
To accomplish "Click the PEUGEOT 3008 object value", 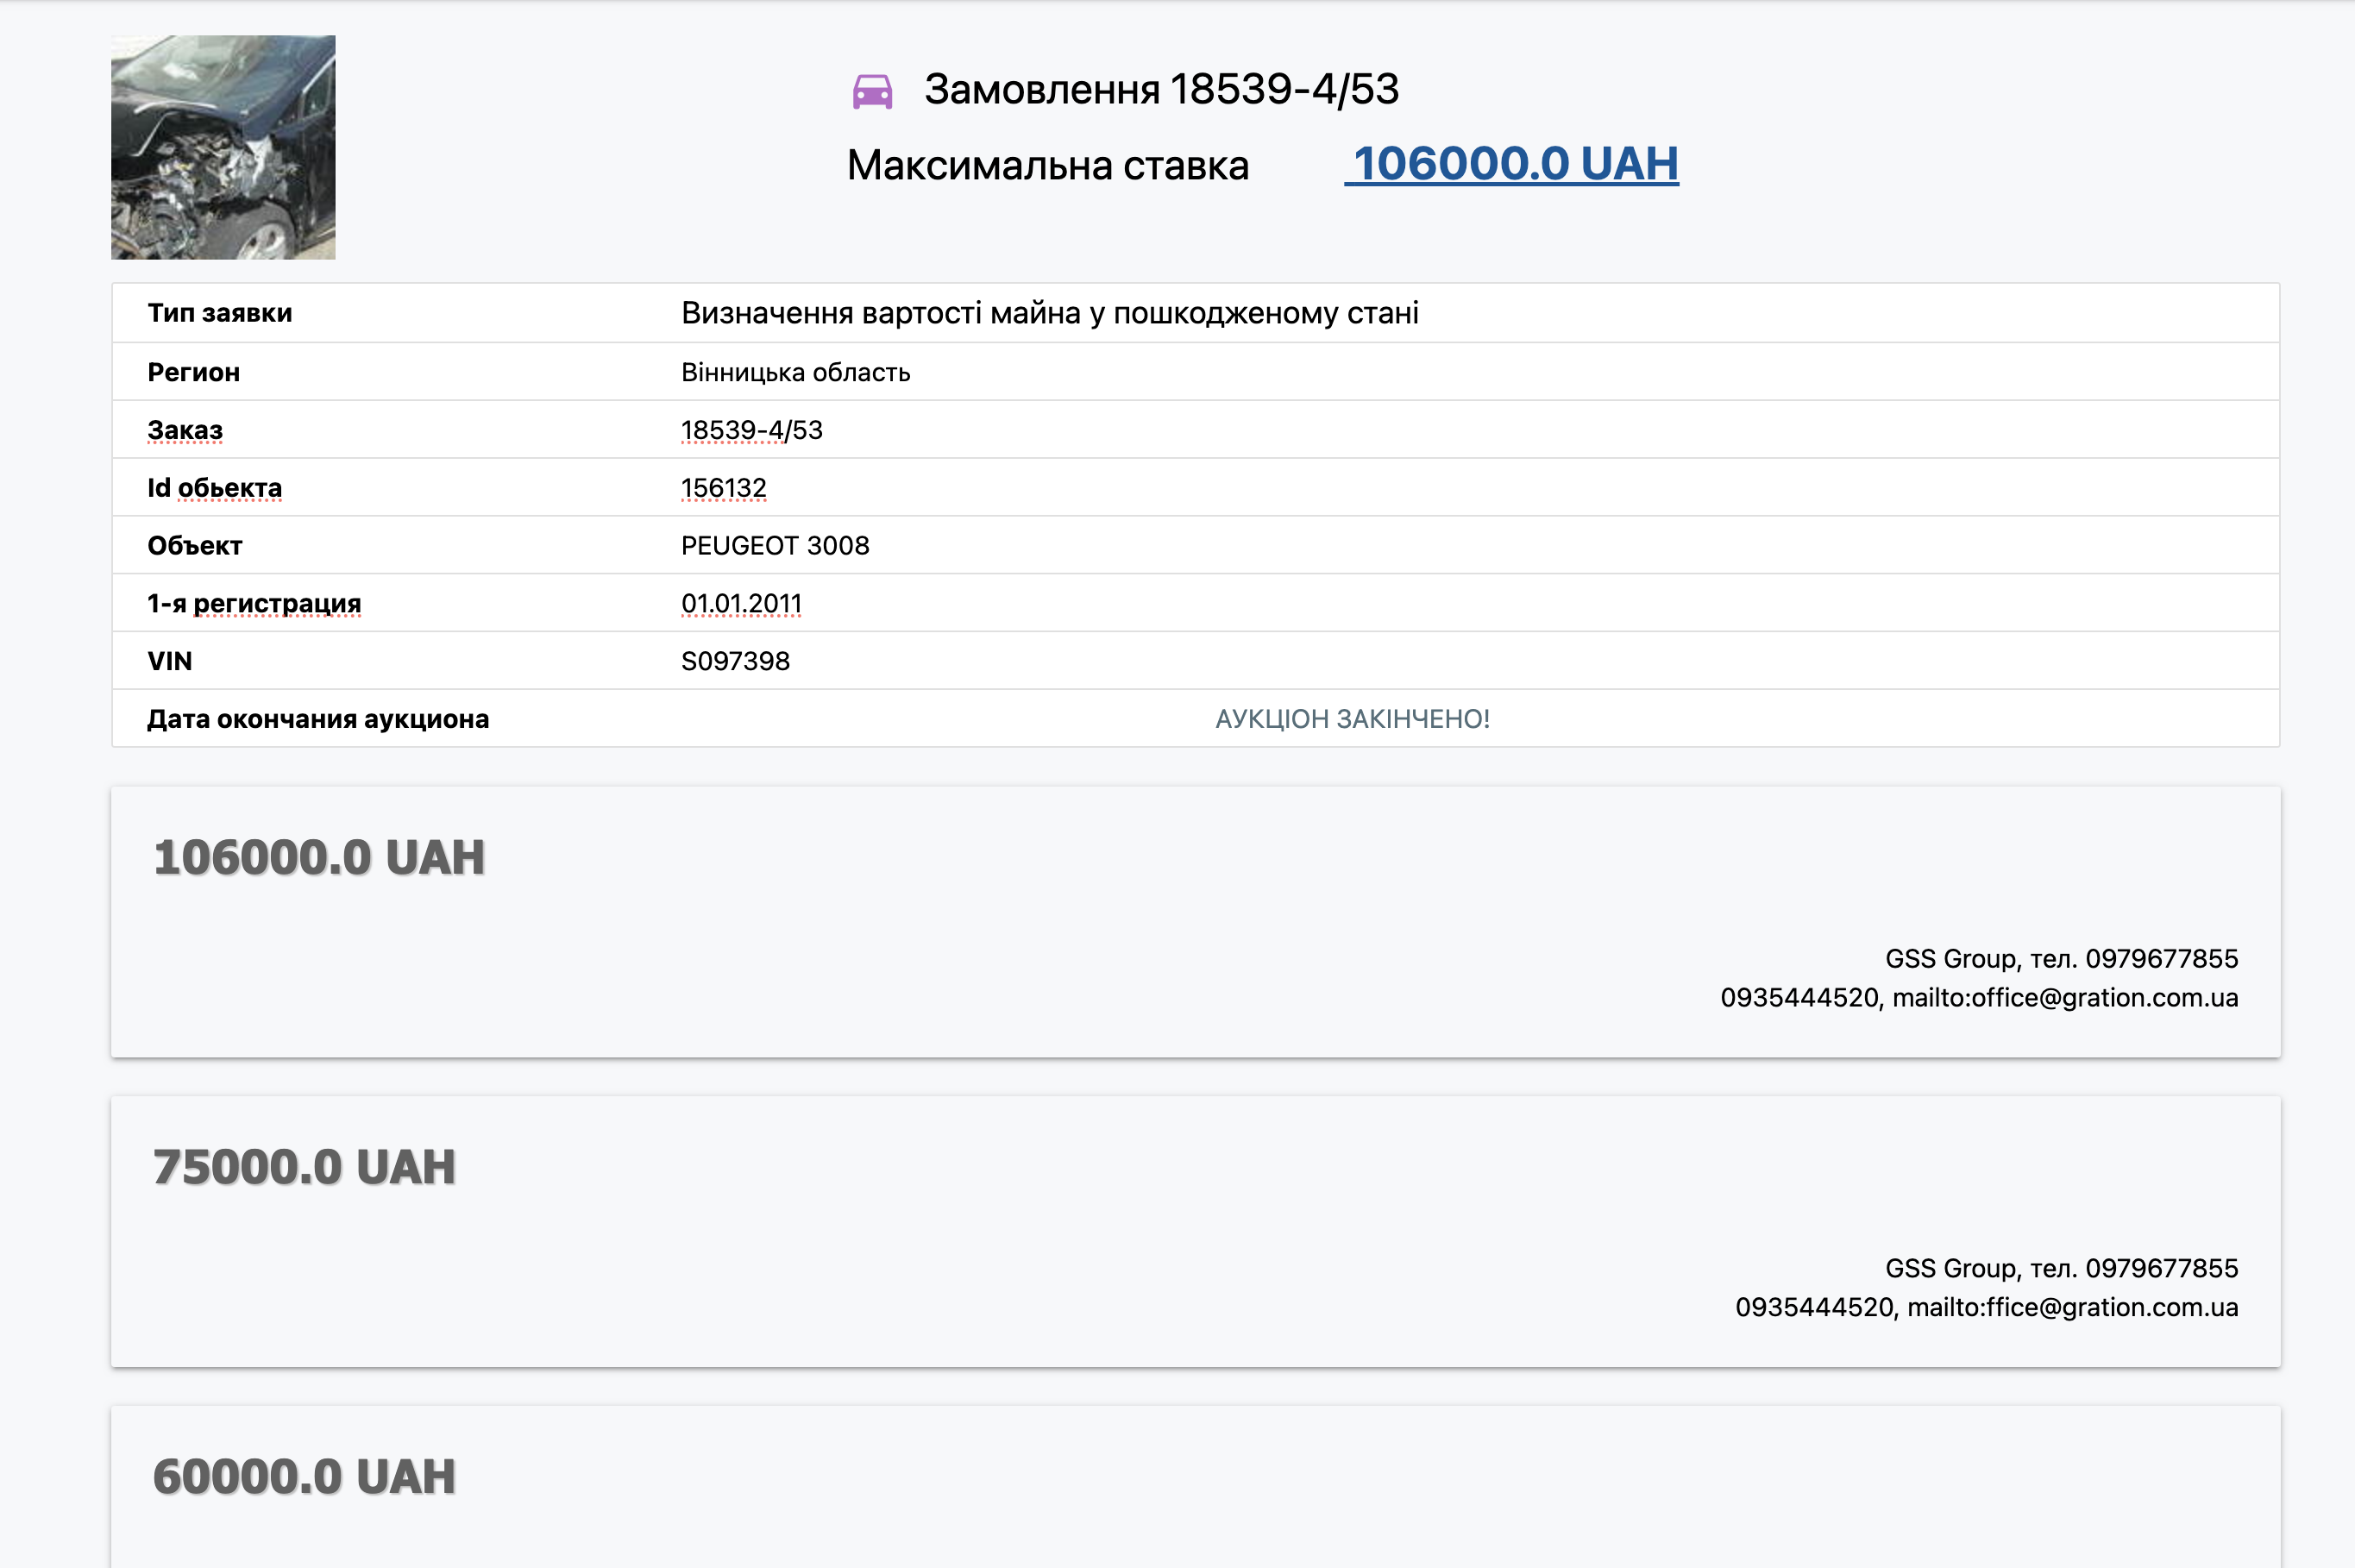I will click(774, 545).
